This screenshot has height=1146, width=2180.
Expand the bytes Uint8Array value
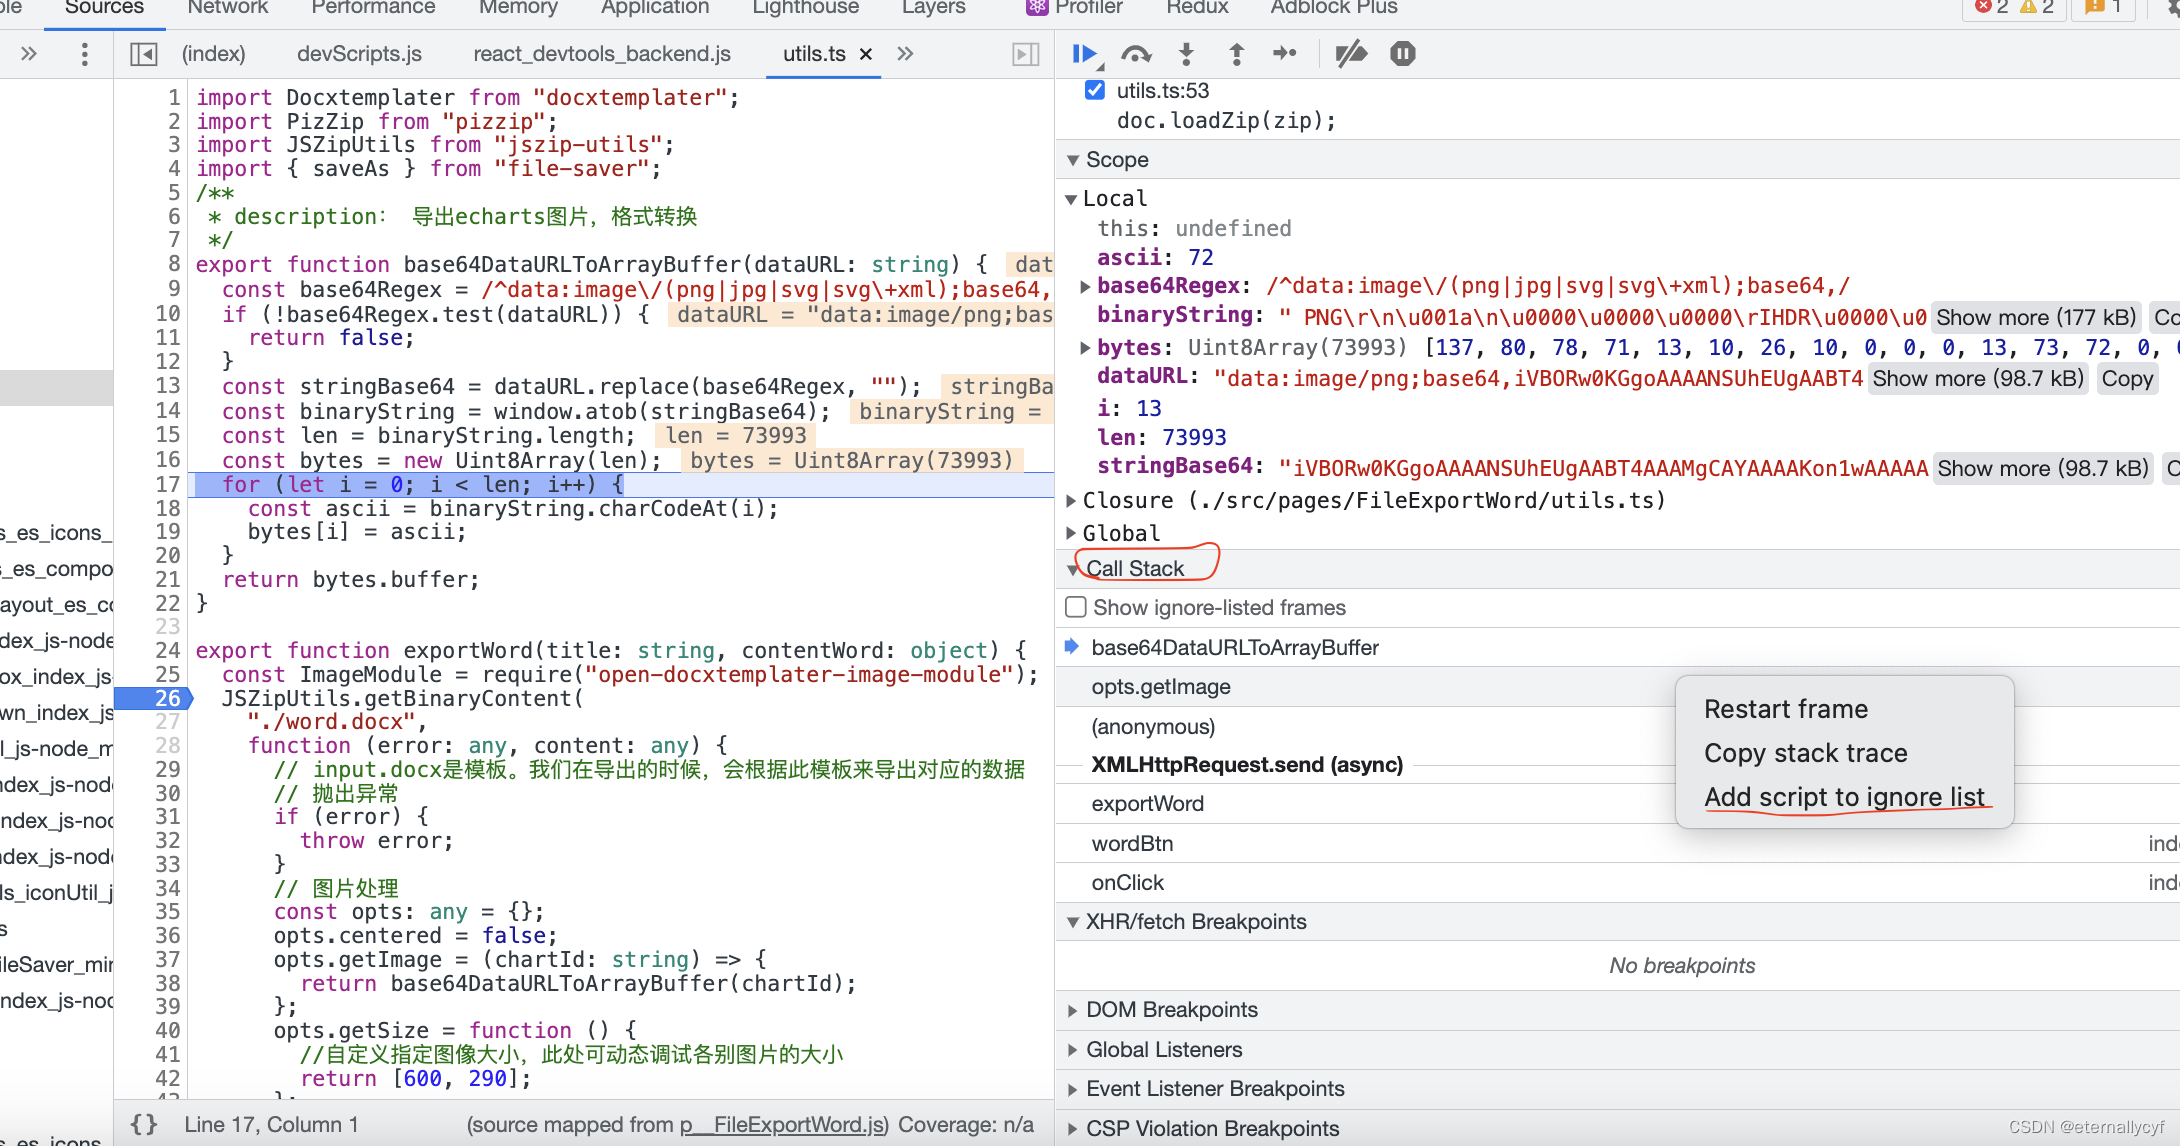1086,346
